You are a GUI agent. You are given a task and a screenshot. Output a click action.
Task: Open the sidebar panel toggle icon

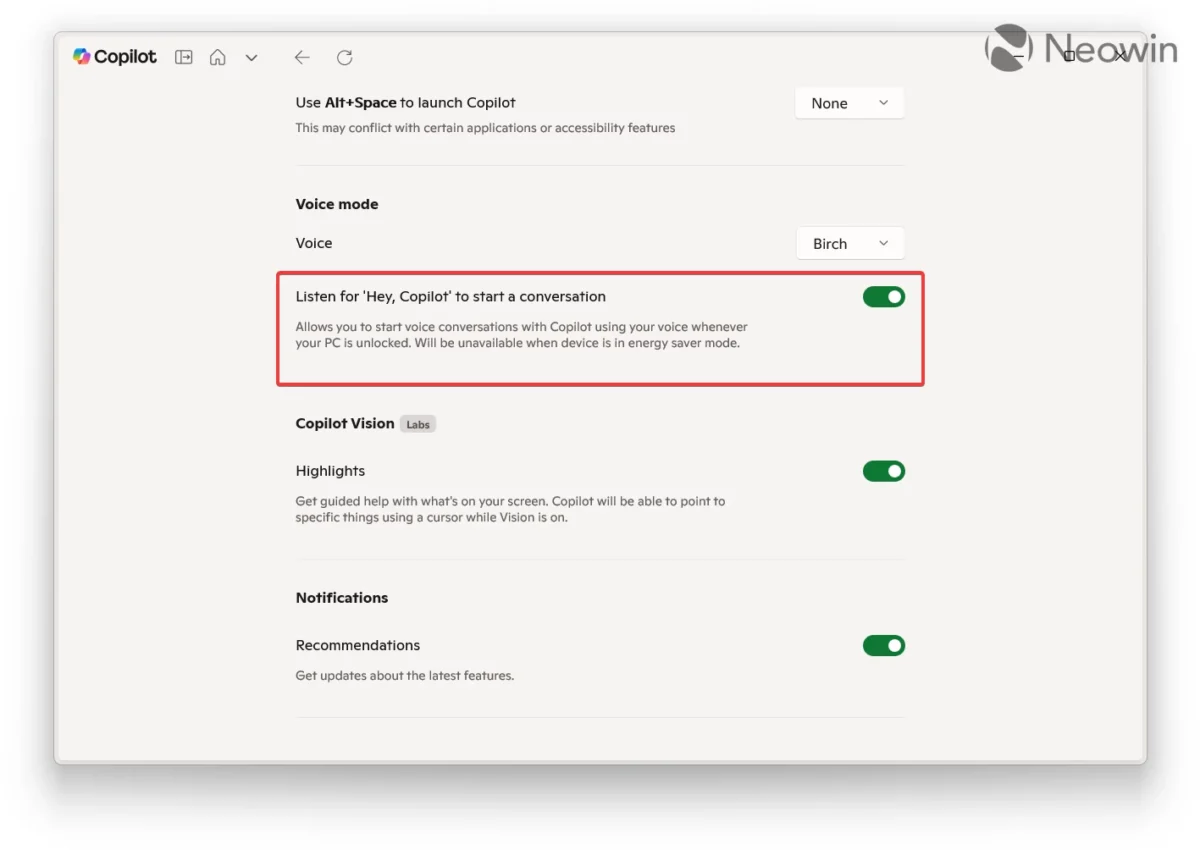click(184, 57)
